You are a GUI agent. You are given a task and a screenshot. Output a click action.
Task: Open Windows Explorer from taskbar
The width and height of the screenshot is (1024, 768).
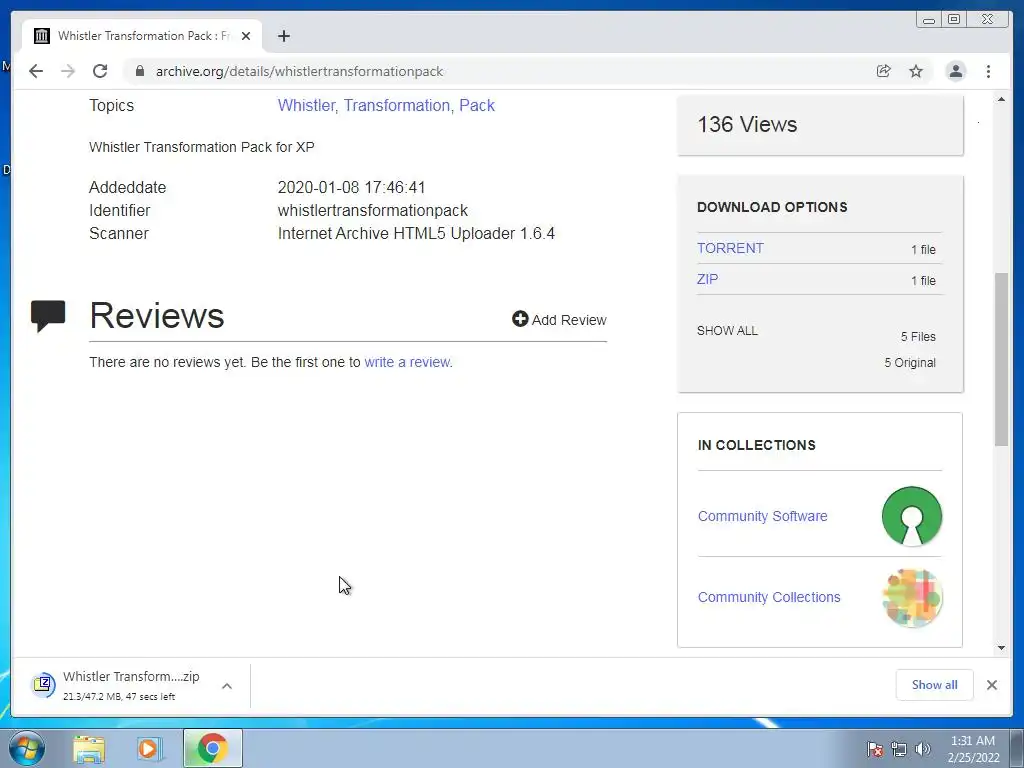(x=89, y=748)
